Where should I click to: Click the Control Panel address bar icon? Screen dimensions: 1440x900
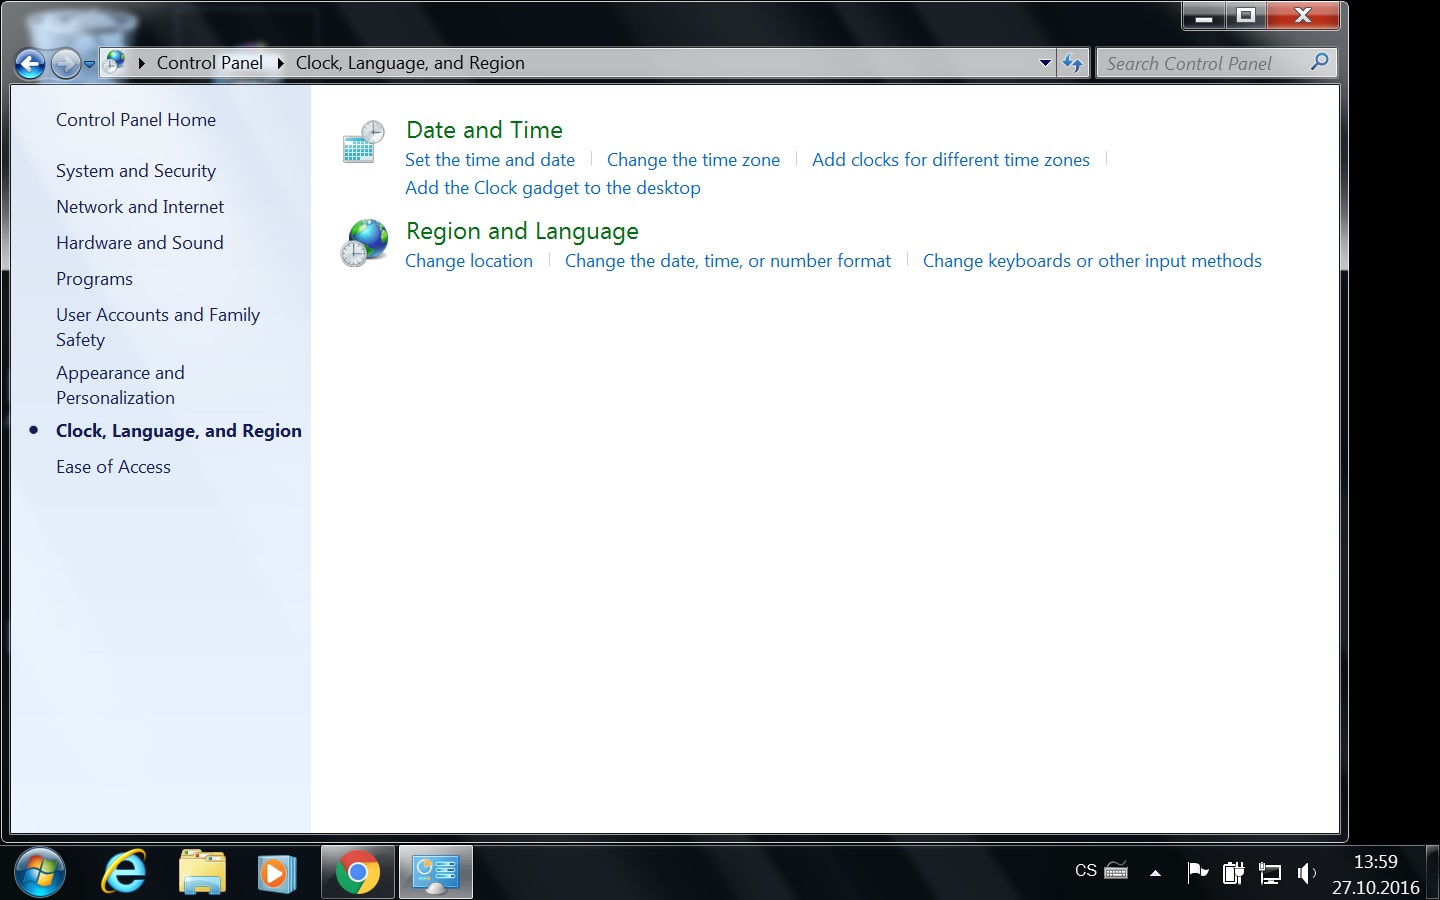point(115,62)
